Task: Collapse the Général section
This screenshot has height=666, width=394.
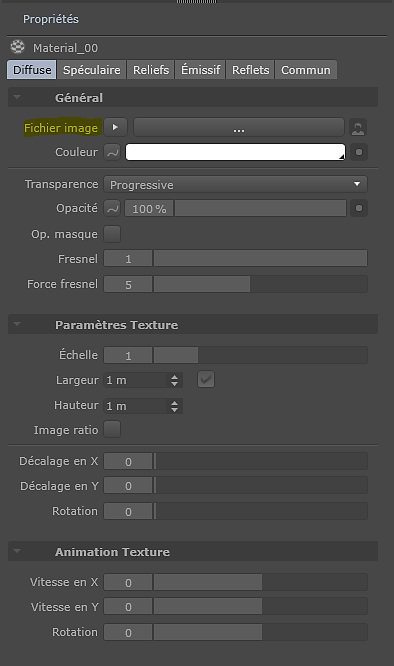Action: point(17,97)
